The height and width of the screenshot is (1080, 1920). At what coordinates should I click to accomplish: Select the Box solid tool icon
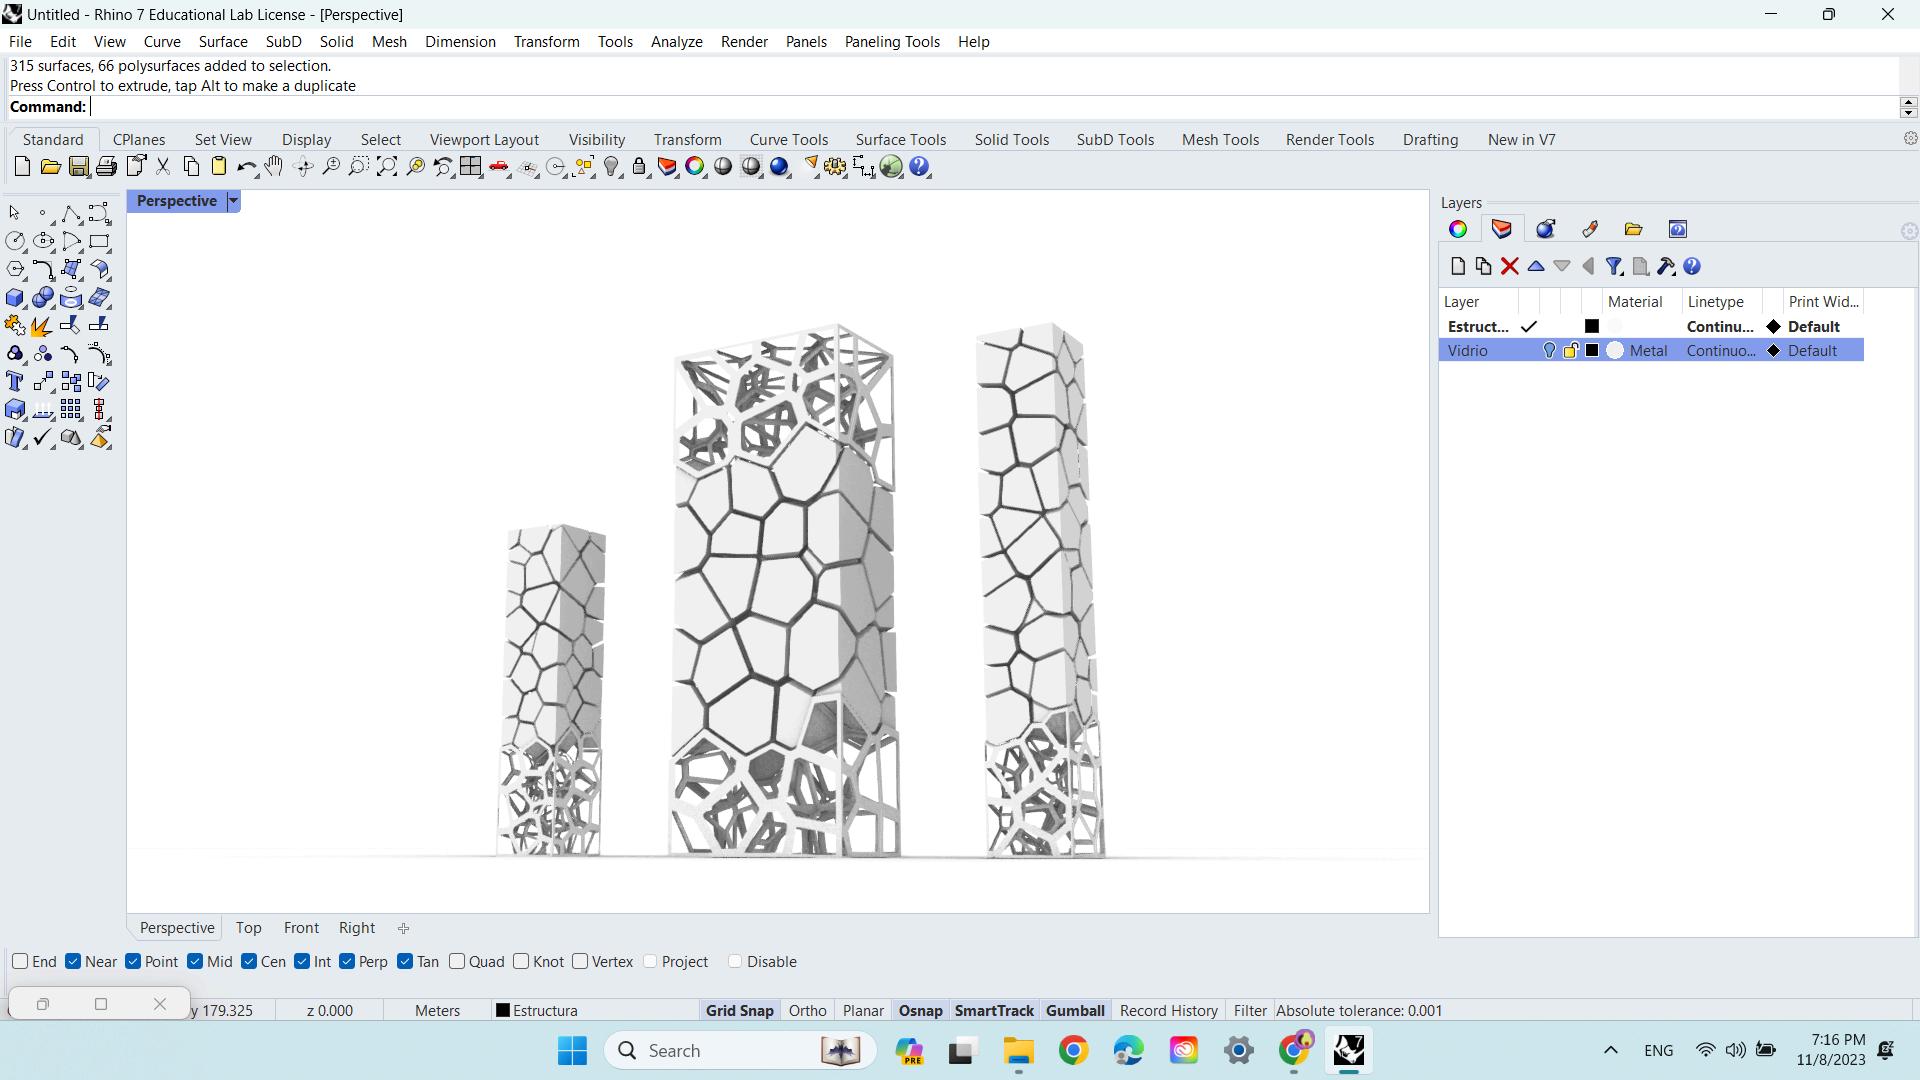15,298
